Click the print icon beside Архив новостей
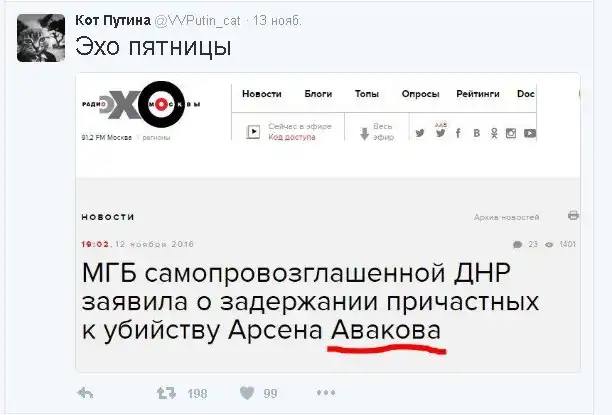612x415 pixels. pyautogui.click(x=573, y=215)
